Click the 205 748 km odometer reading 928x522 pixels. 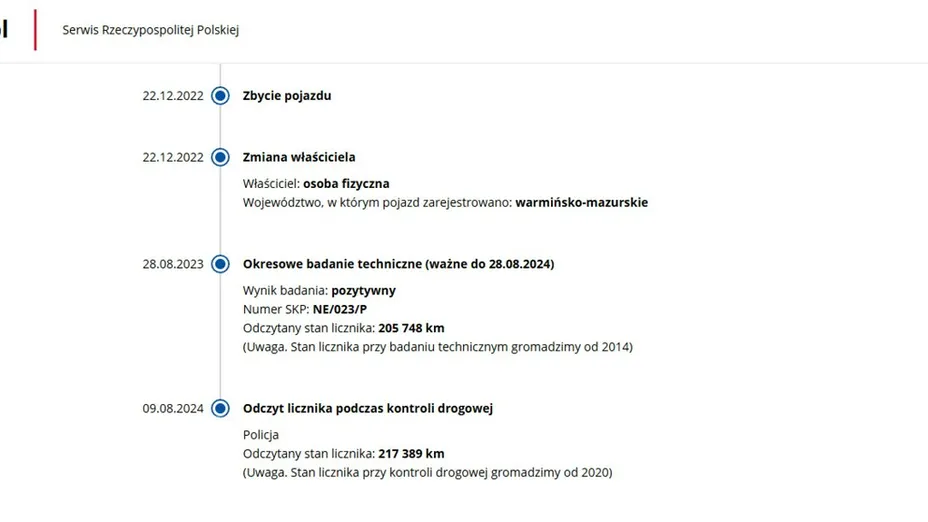tap(411, 328)
